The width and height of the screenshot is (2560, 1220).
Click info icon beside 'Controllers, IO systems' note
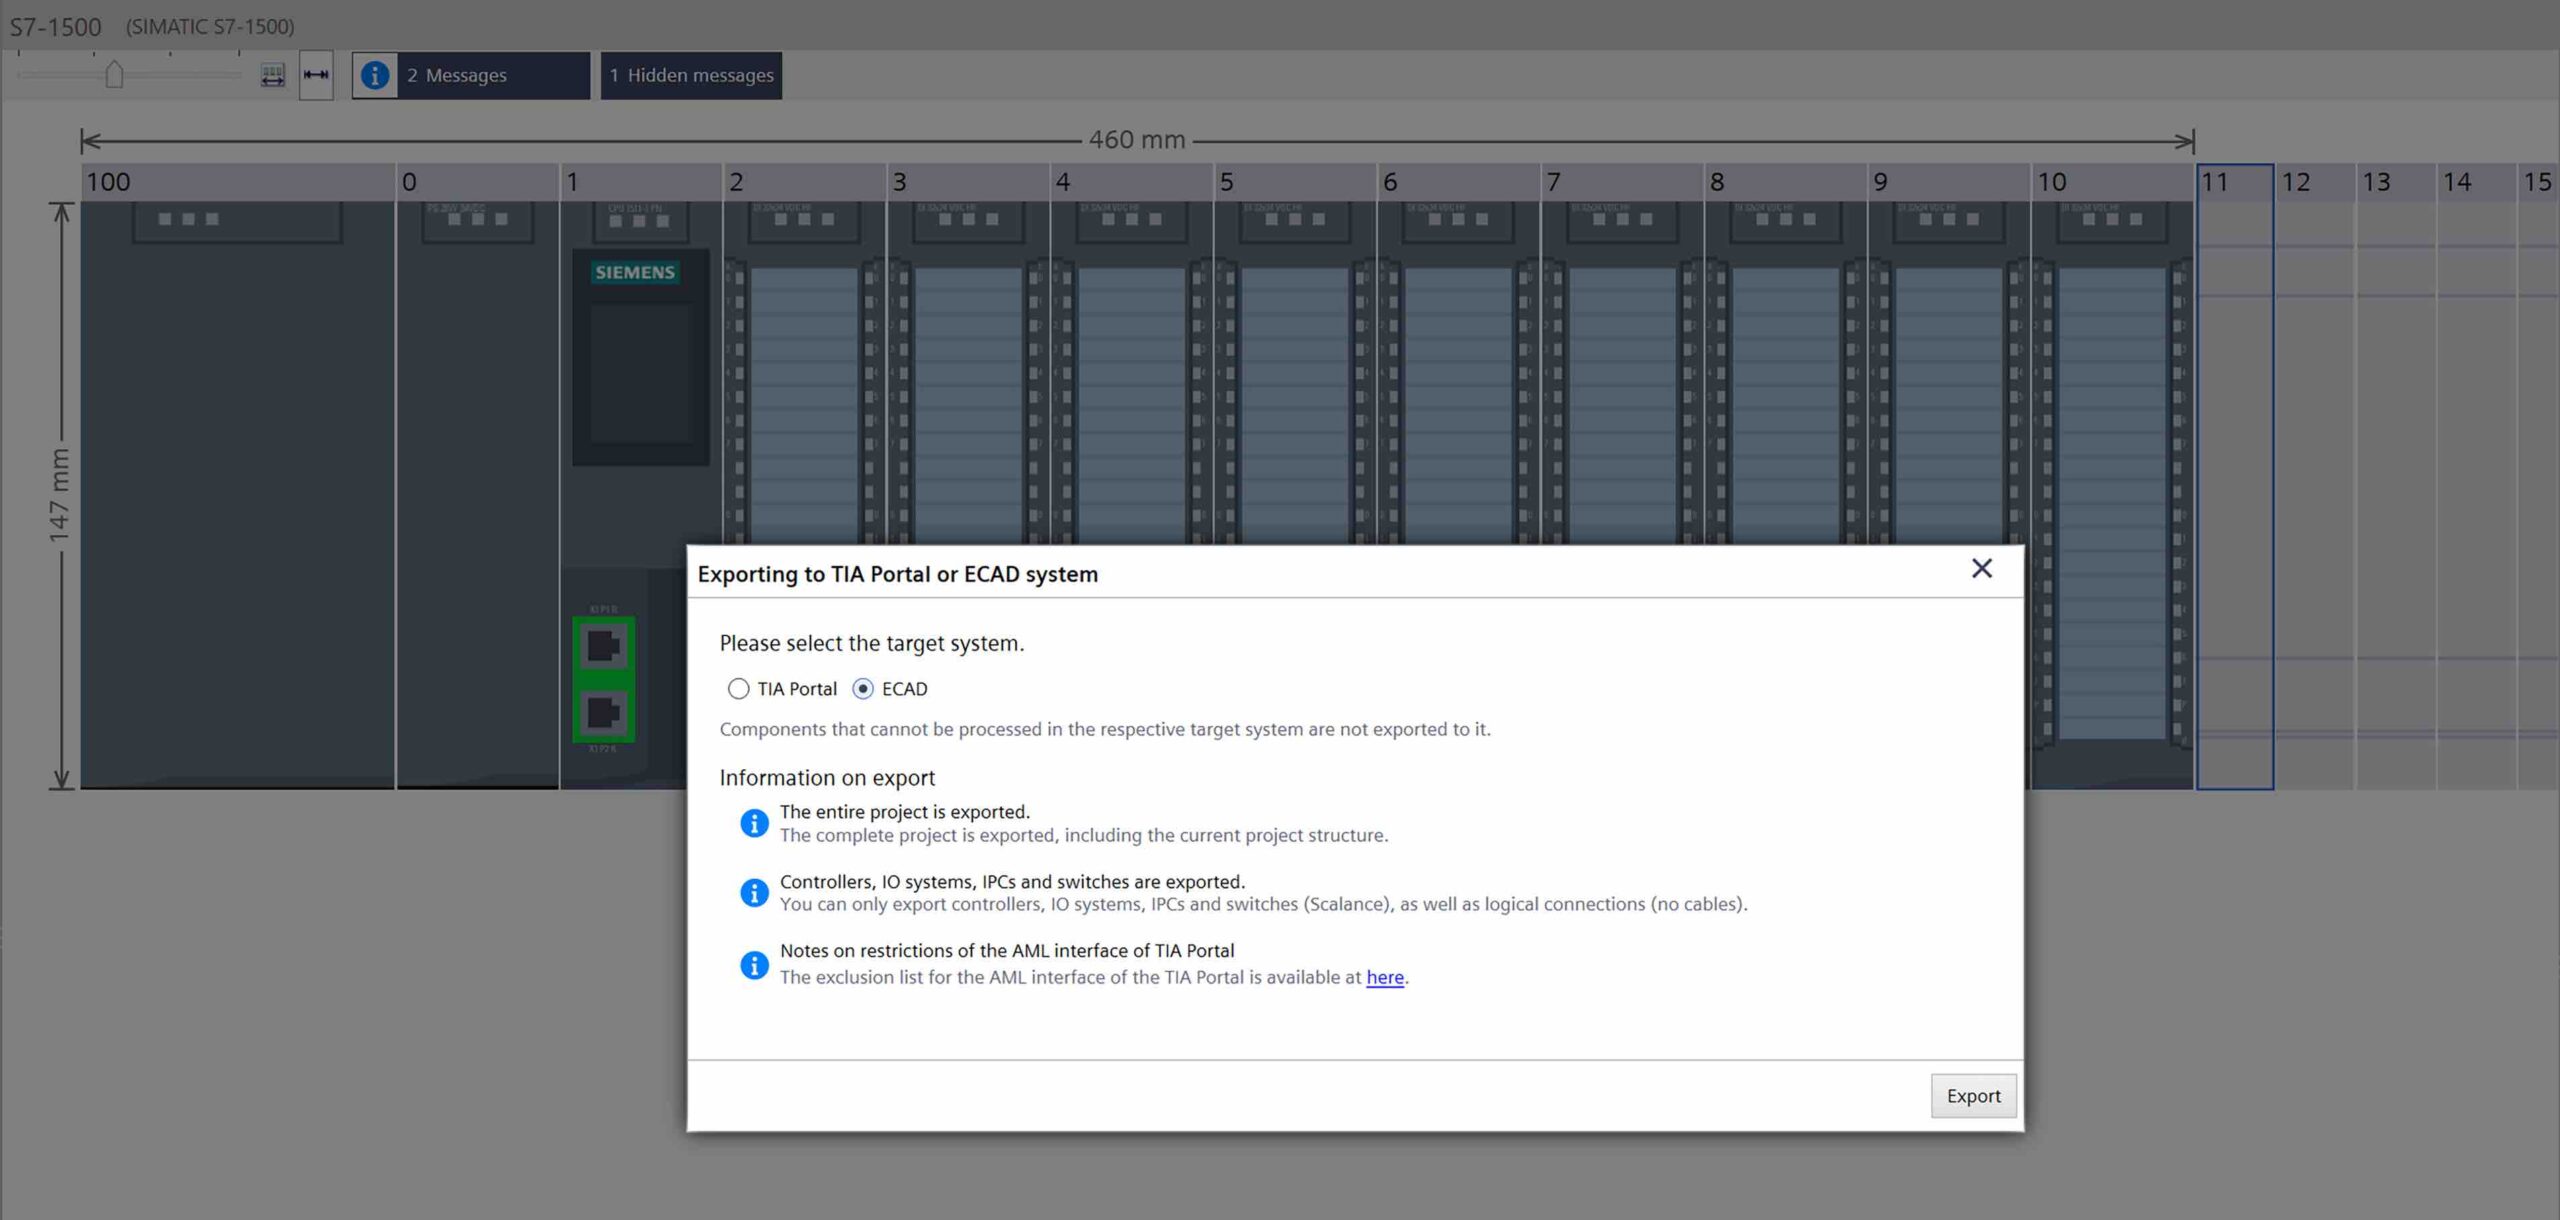click(x=754, y=892)
